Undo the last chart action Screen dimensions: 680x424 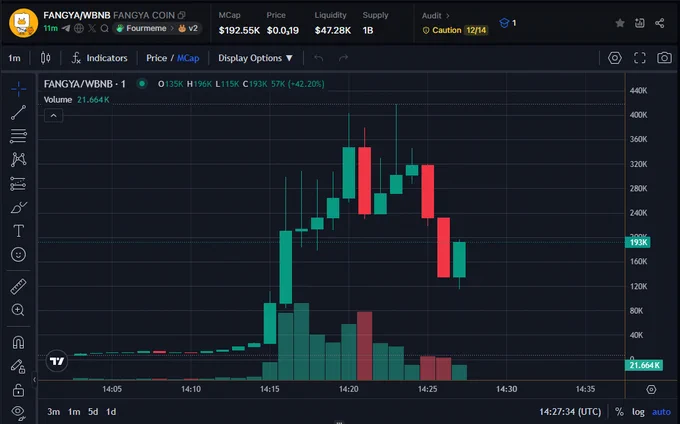(319, 58)
